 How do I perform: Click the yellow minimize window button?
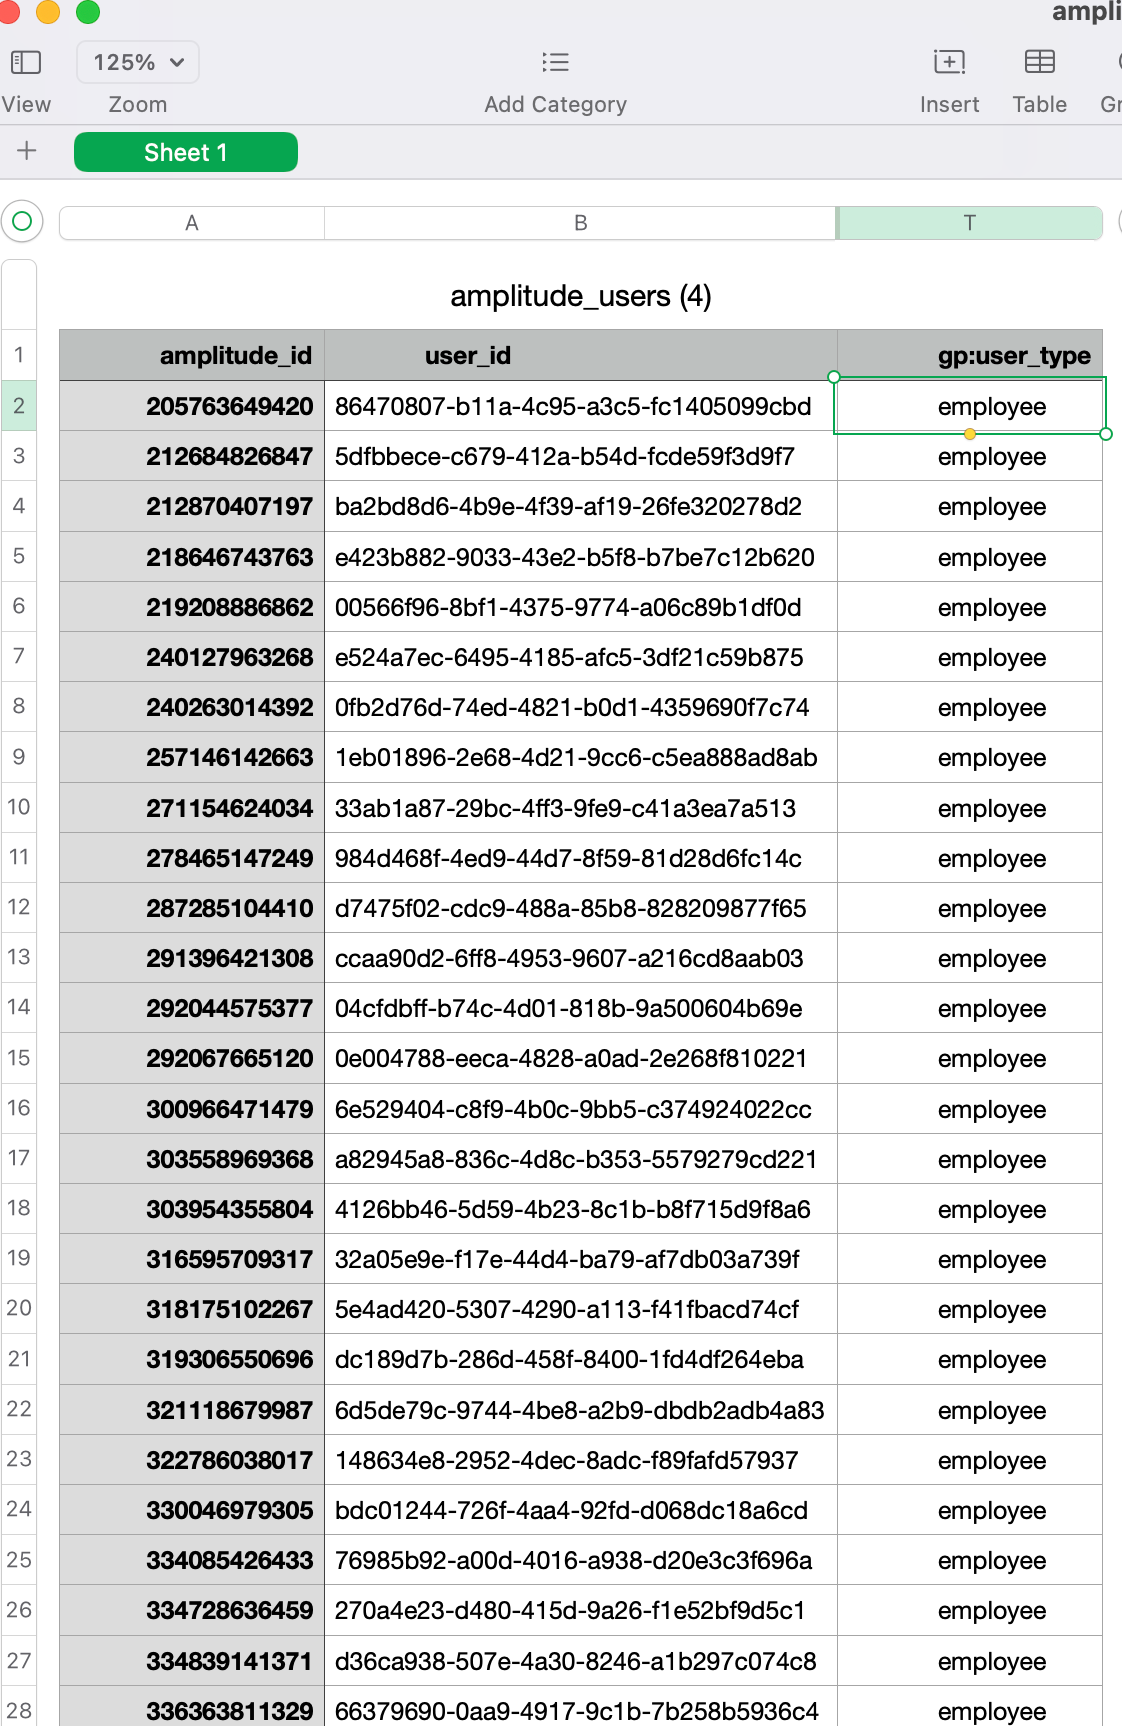point(47,11)
